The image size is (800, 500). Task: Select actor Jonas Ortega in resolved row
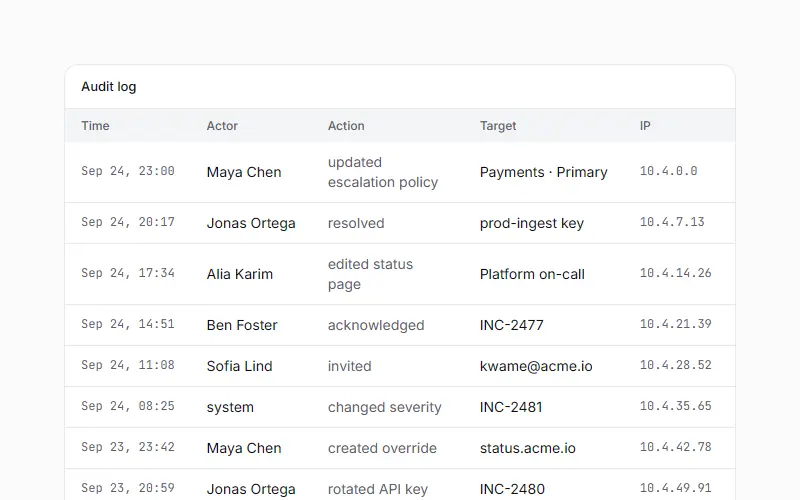pos(251,223)
